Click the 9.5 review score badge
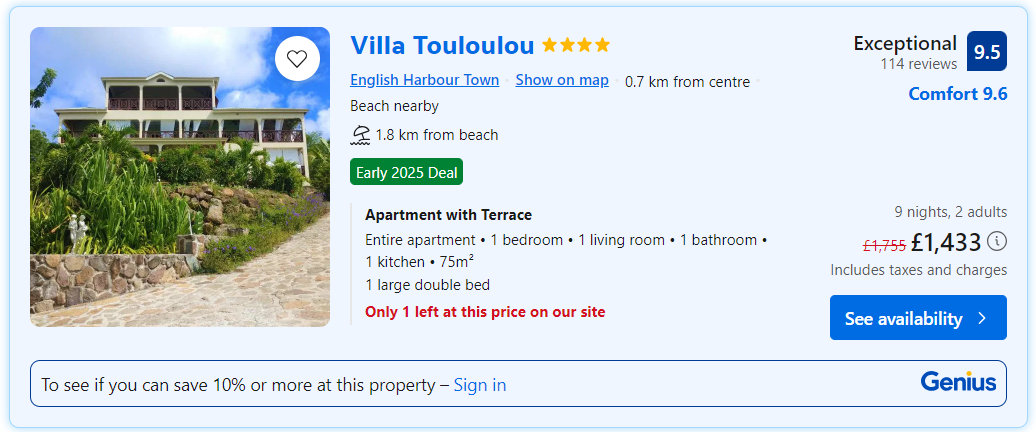This screenshot has width=1036, height=432. pyautogui.click(x=986, y=52)
